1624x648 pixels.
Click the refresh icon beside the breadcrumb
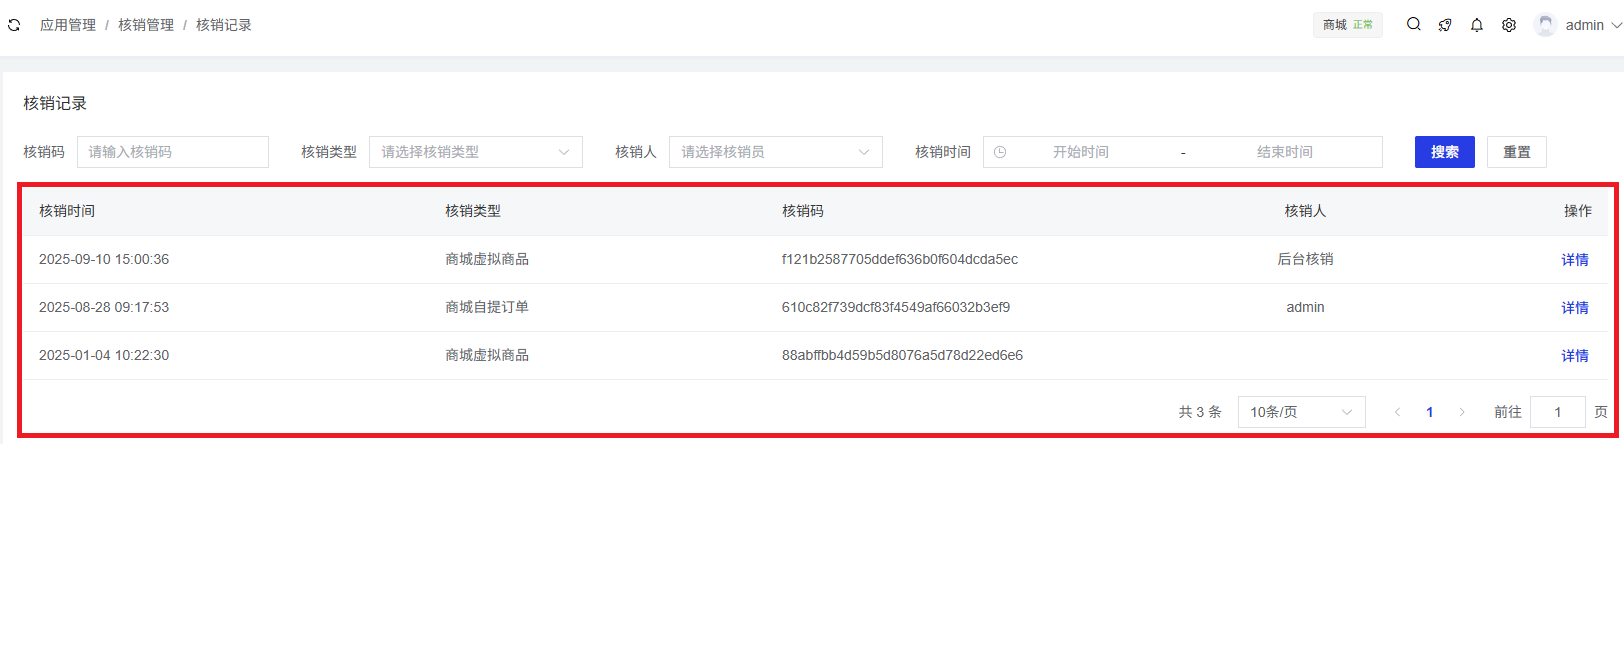click(x=14, y=25)
